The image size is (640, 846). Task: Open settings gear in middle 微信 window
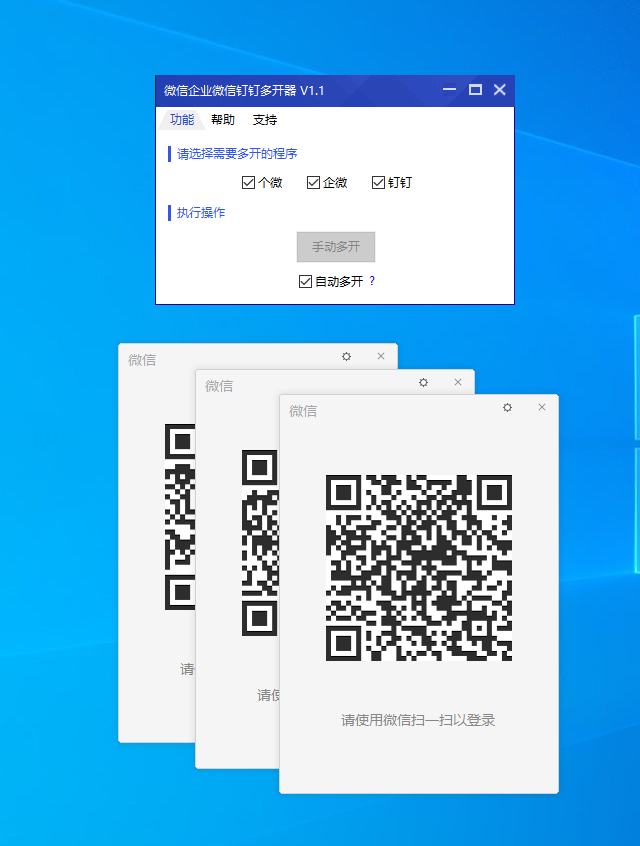coord(424,382)
